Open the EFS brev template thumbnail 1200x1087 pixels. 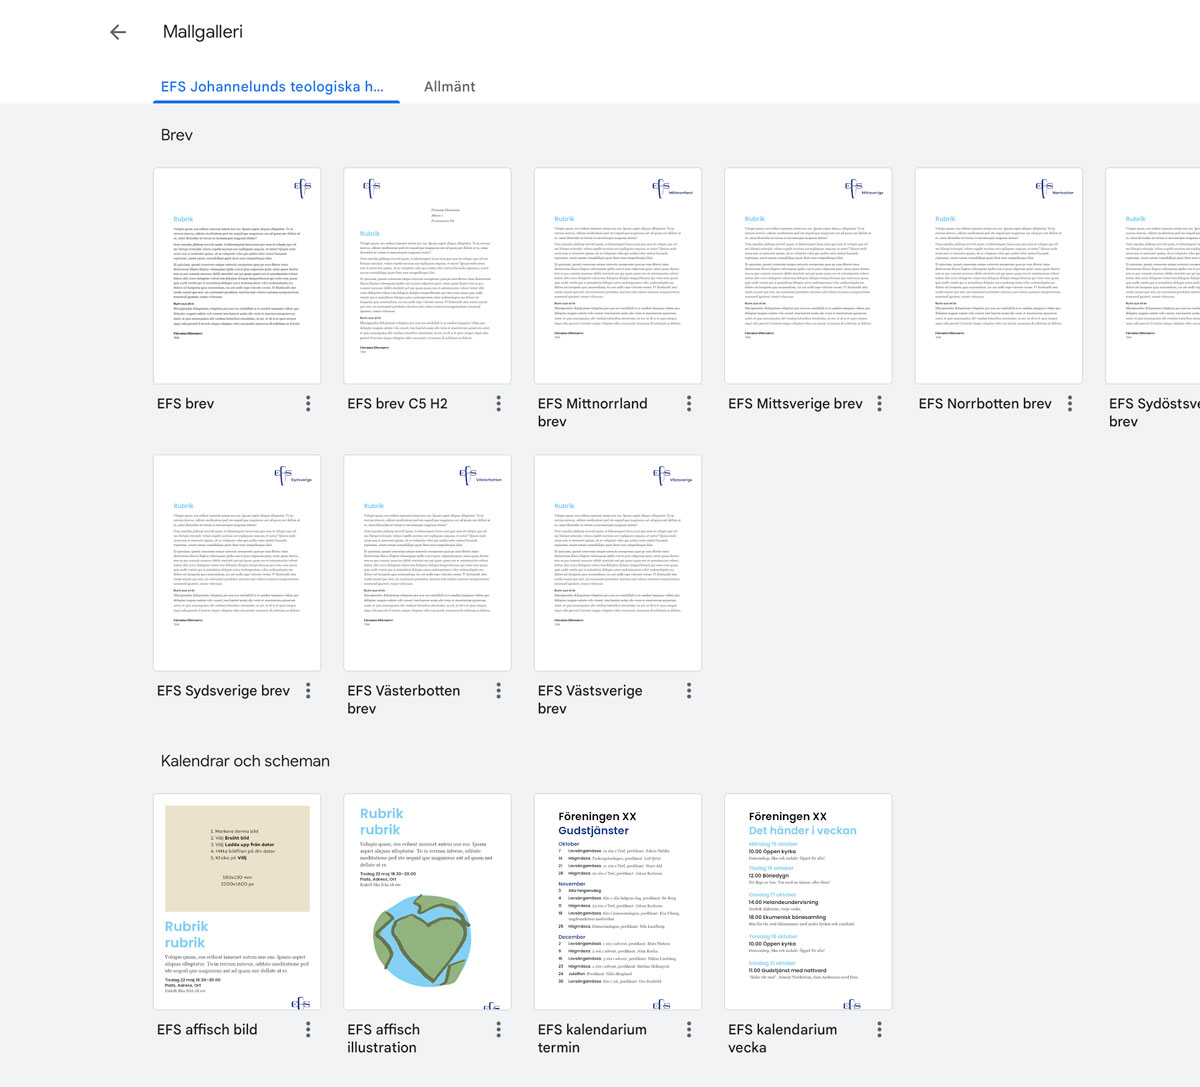(x=237, y=276)
